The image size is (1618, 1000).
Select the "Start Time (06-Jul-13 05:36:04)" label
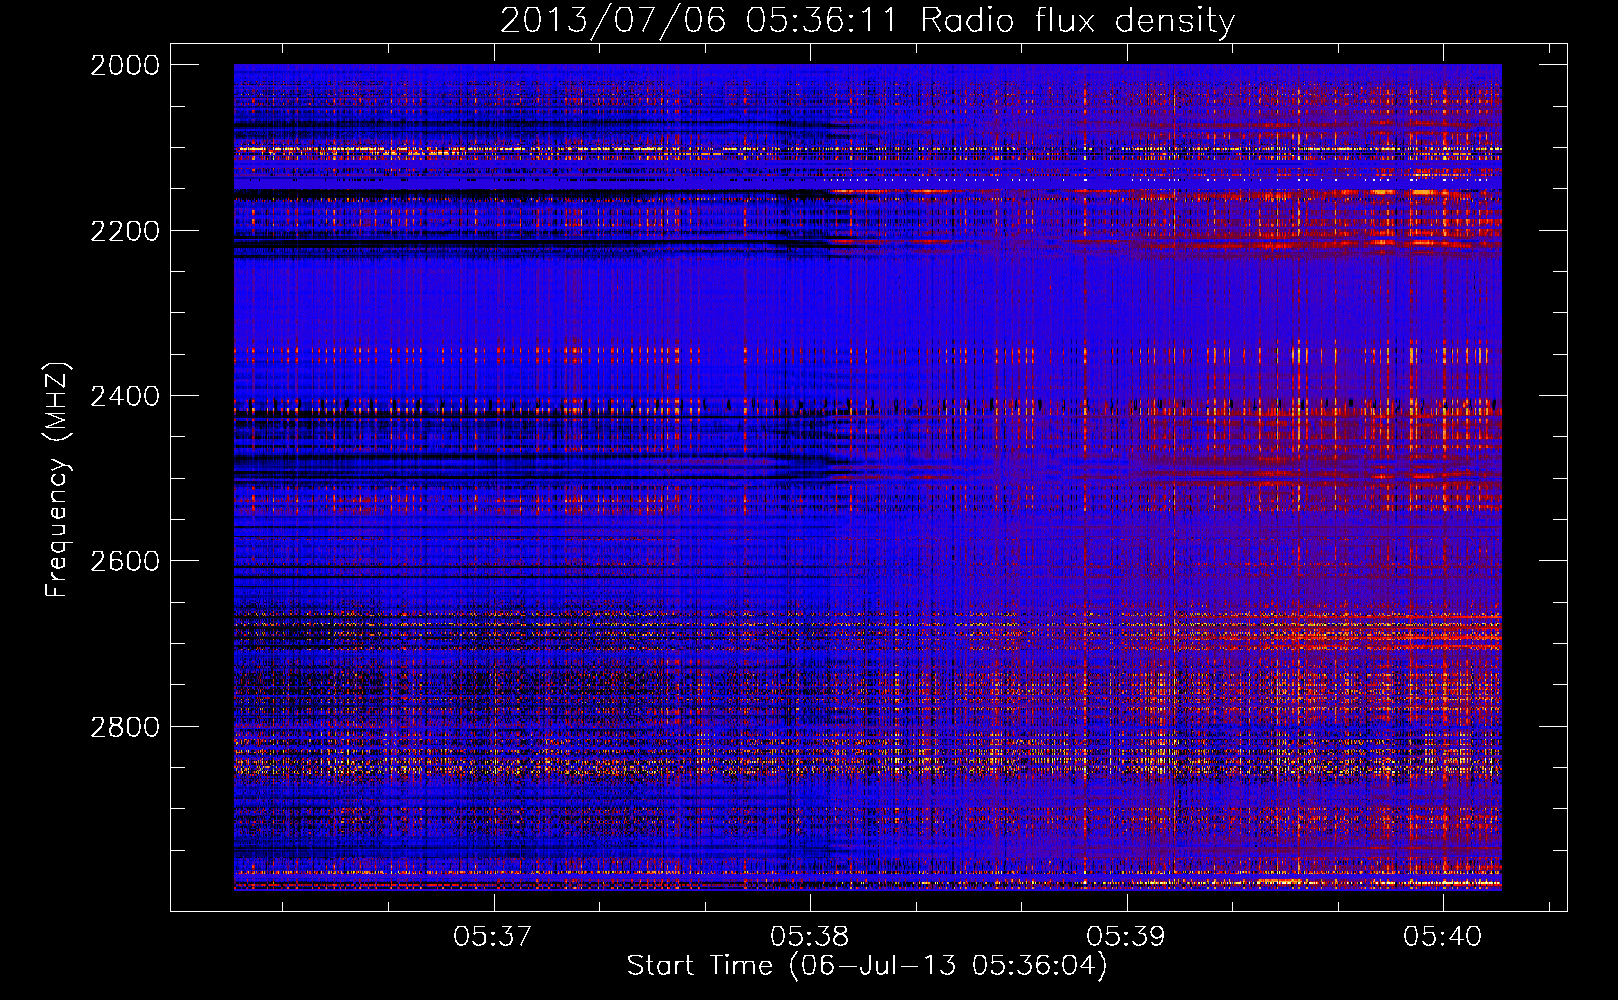pyautogui.click(x=867, y=966)
